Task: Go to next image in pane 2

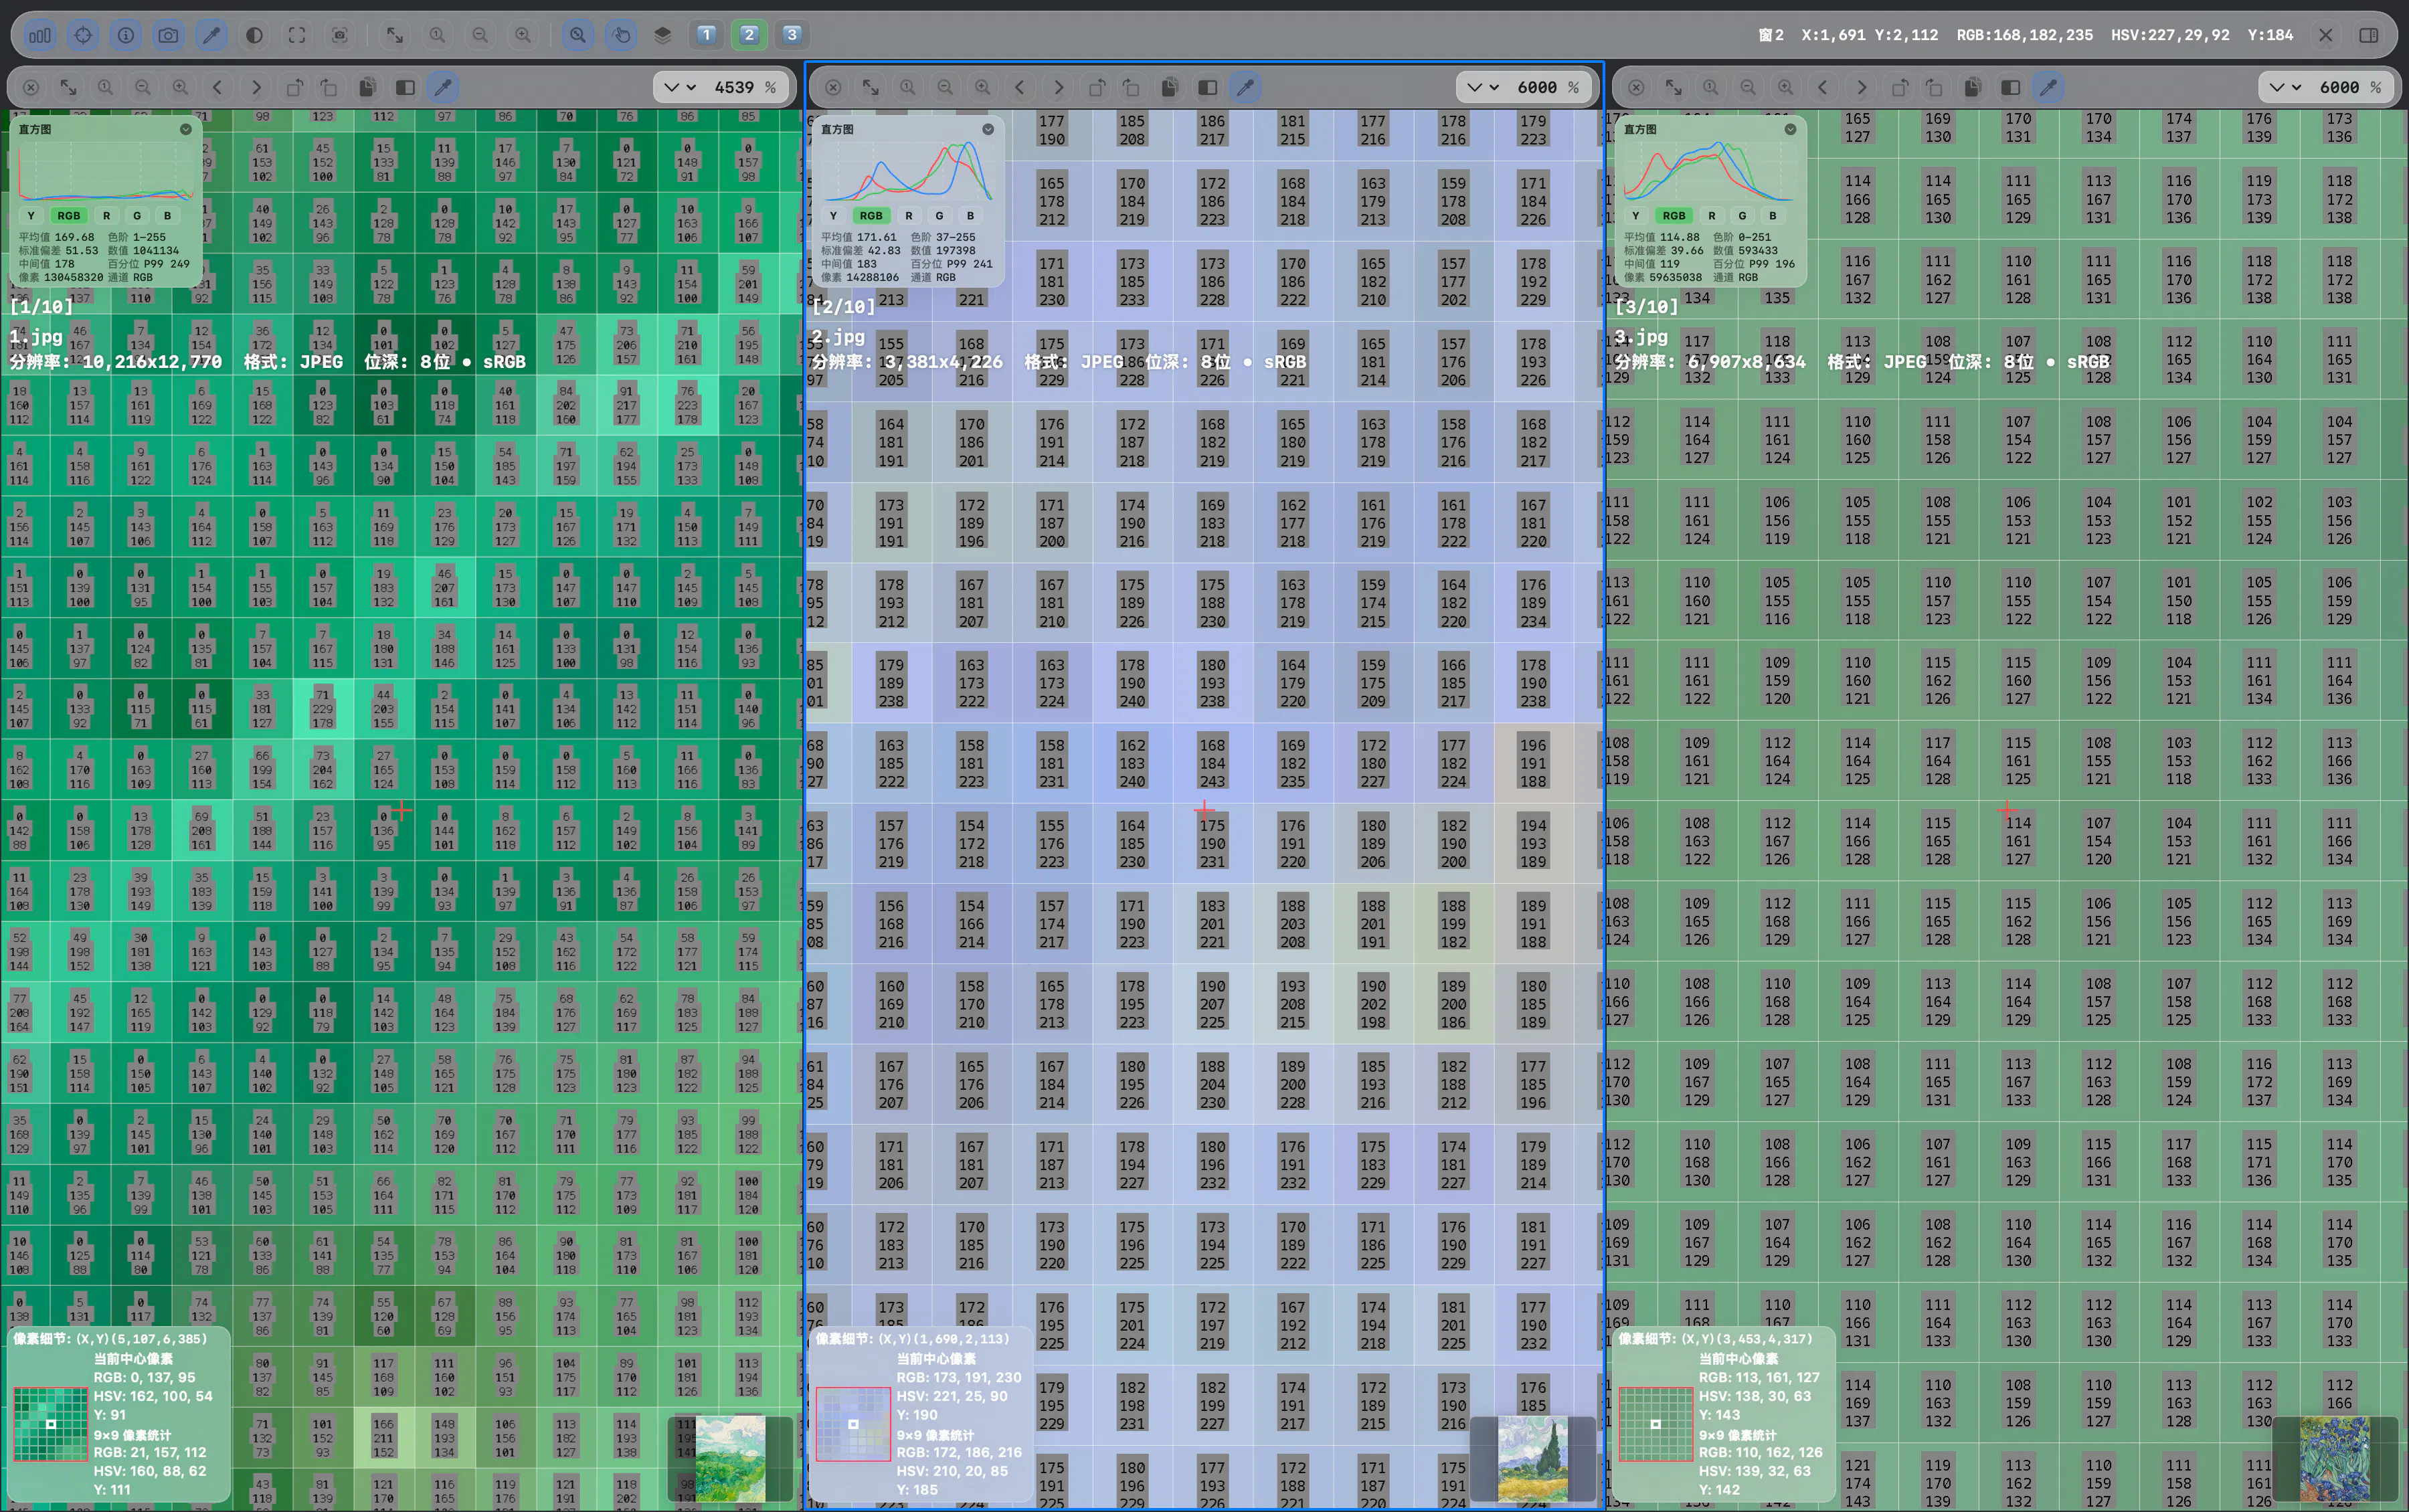Action: click(x=1059, y=87)
